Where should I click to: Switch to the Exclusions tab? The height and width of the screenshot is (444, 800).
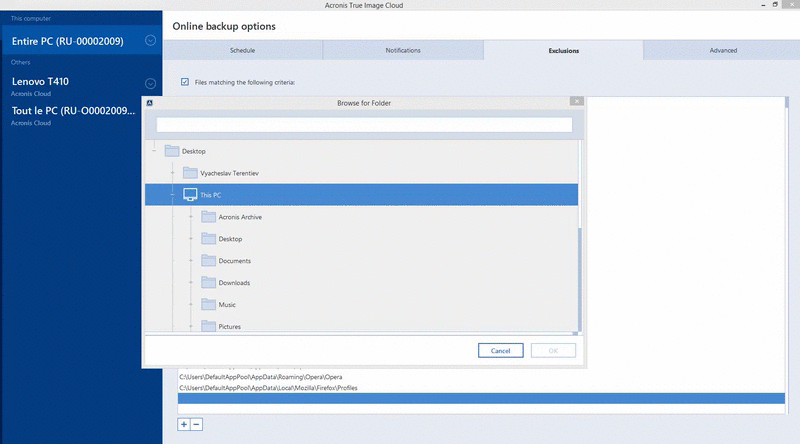(564, 51)
